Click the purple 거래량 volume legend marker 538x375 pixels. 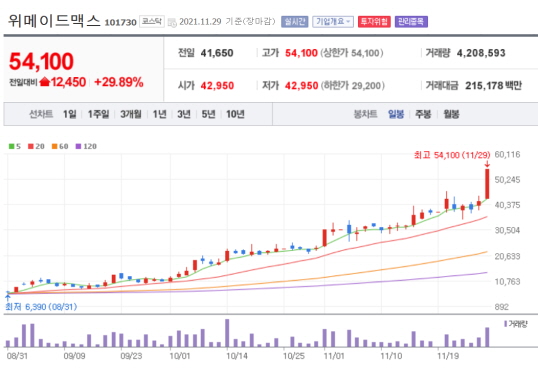[505, 324]
